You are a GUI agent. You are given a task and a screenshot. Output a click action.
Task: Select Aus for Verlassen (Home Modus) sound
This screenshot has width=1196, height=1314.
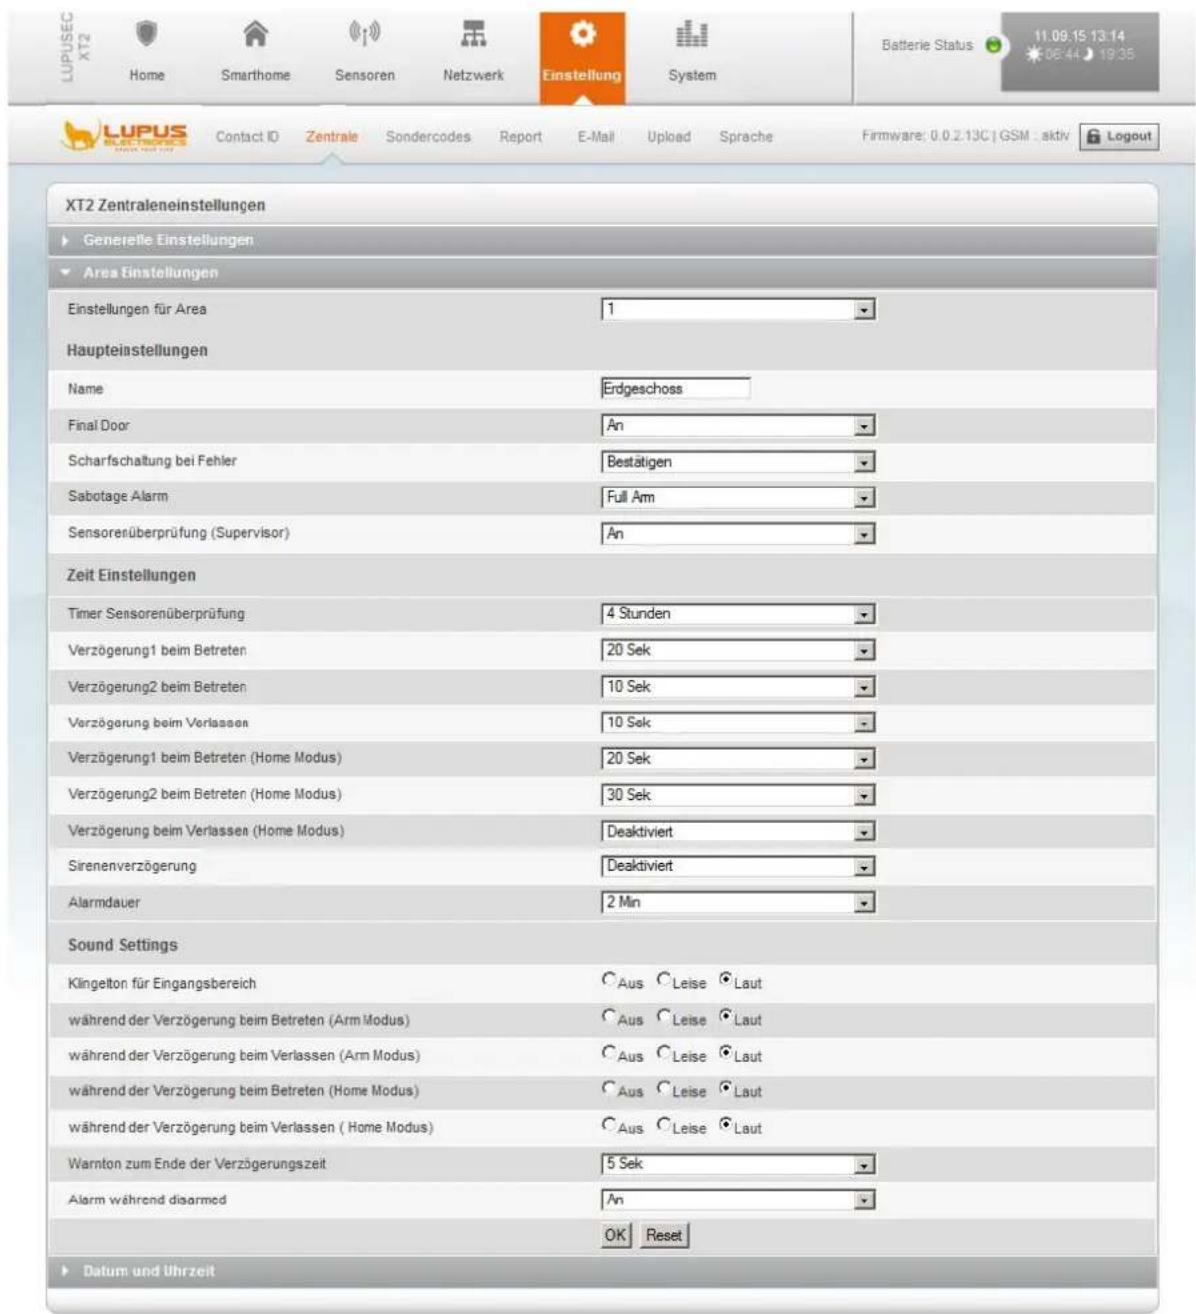click(x=608, y=1124)
